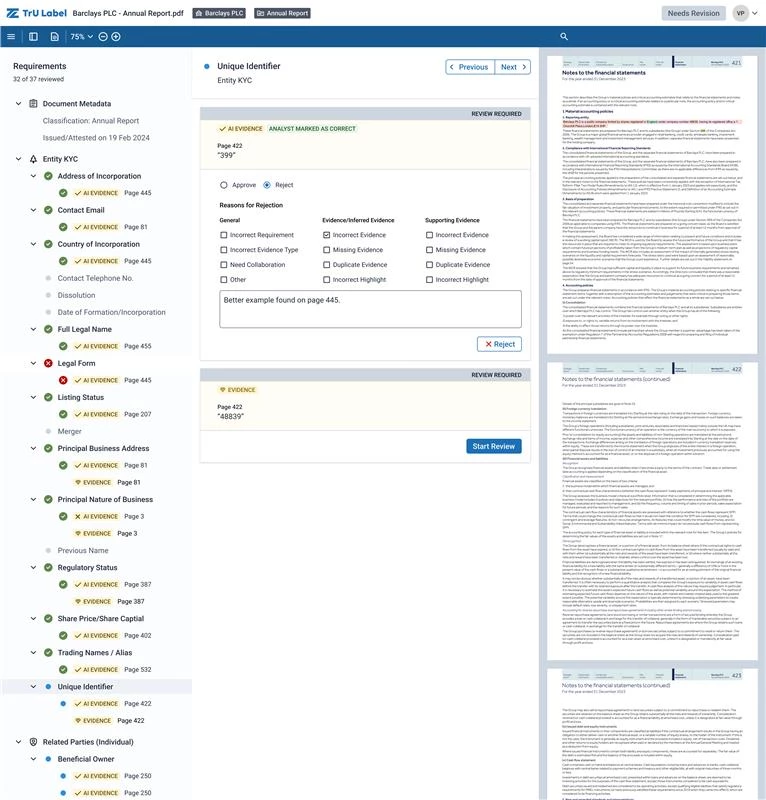This screenshot has height=800, width=766.
Task: Click green check status beside Principal Nature of Business
Action: click(48, 499)
